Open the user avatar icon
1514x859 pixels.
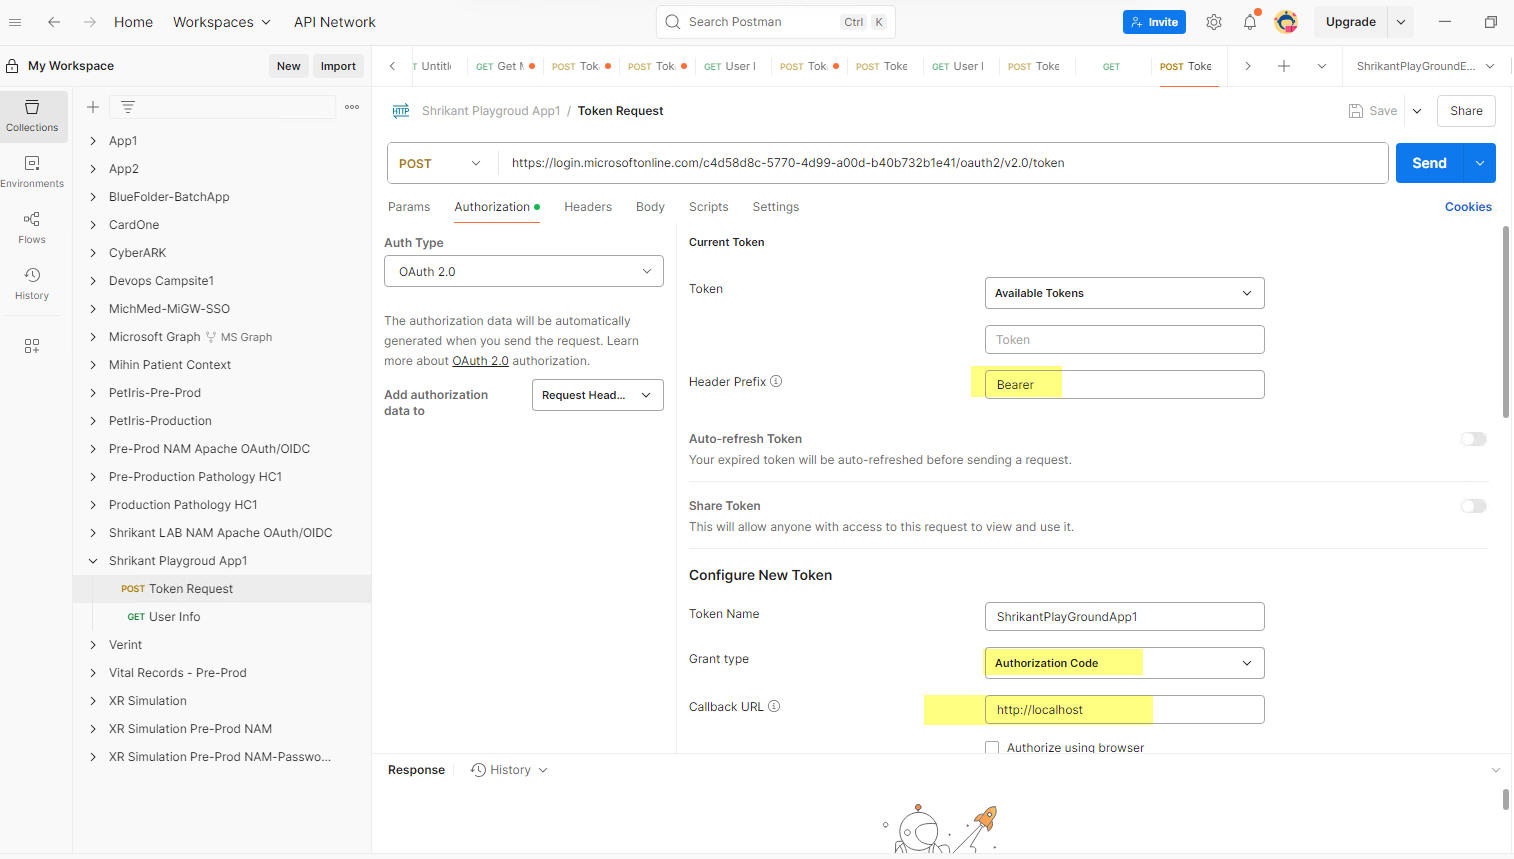point(1286,22)
